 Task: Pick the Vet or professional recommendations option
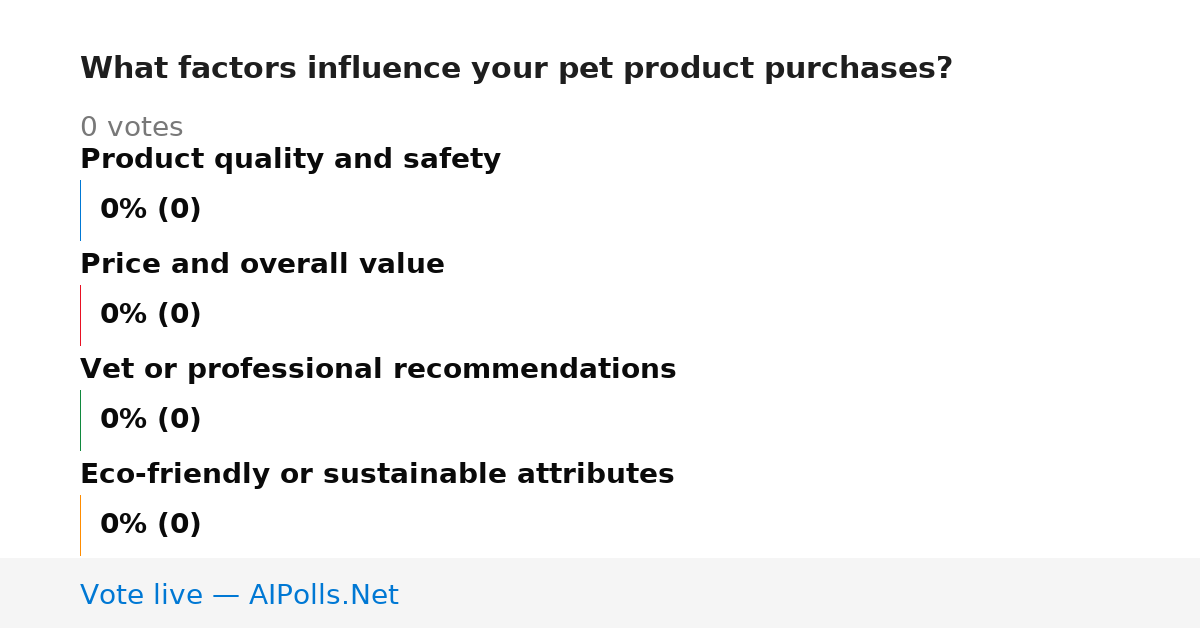coord(378,369)
